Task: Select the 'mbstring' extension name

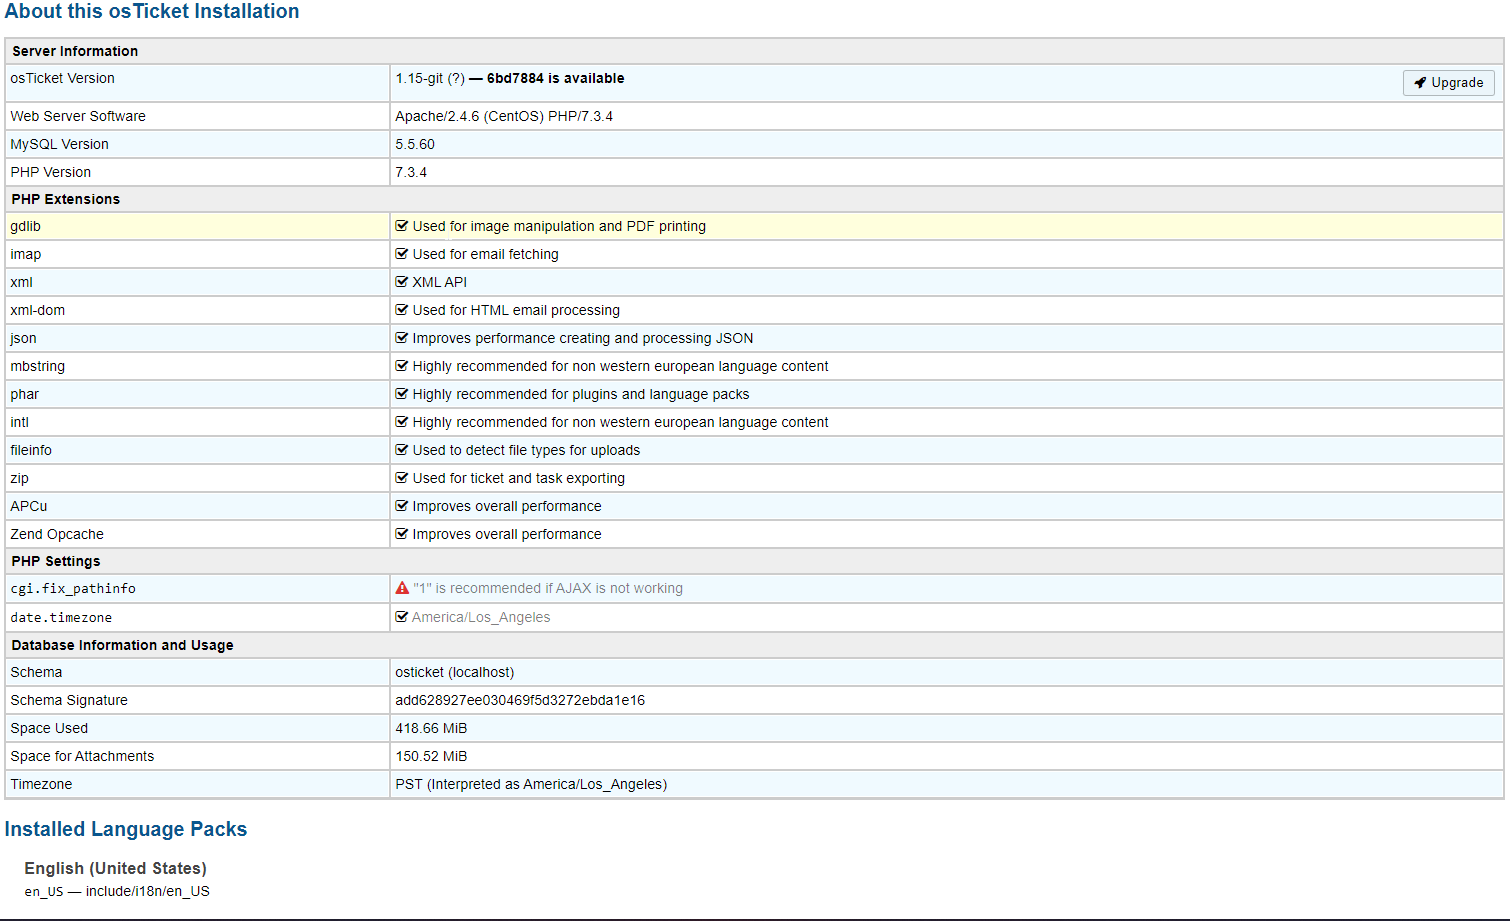Action: point(37,366)
